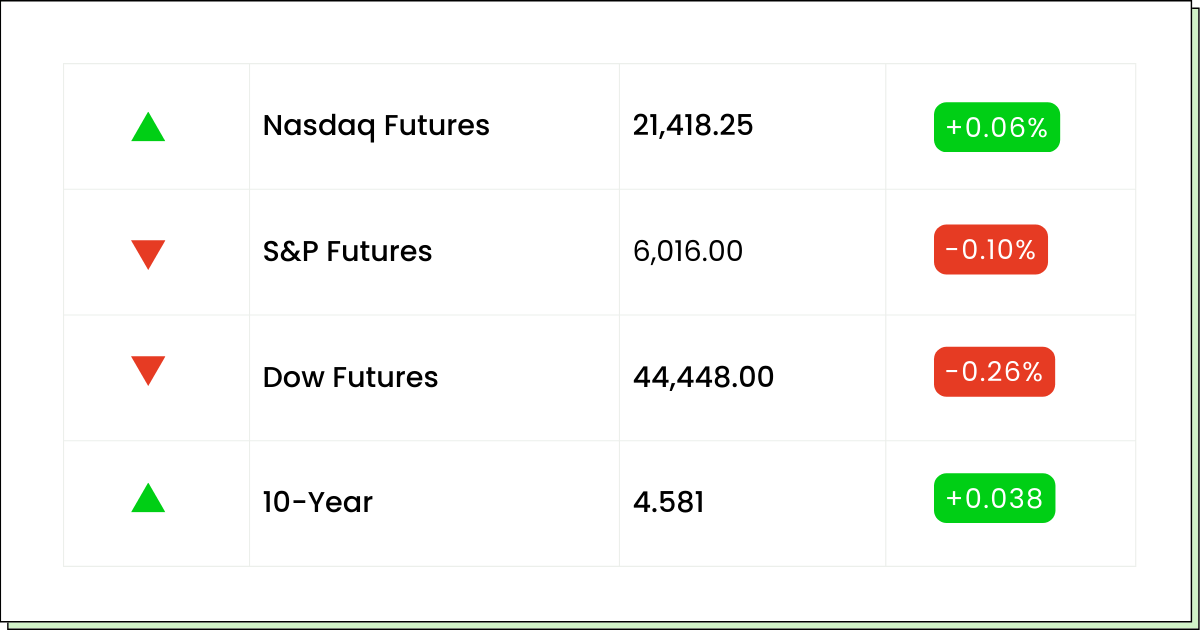Click the 10-Year yield value 4.581
The width and height of the screenshot is (1200, 630).
668,502
